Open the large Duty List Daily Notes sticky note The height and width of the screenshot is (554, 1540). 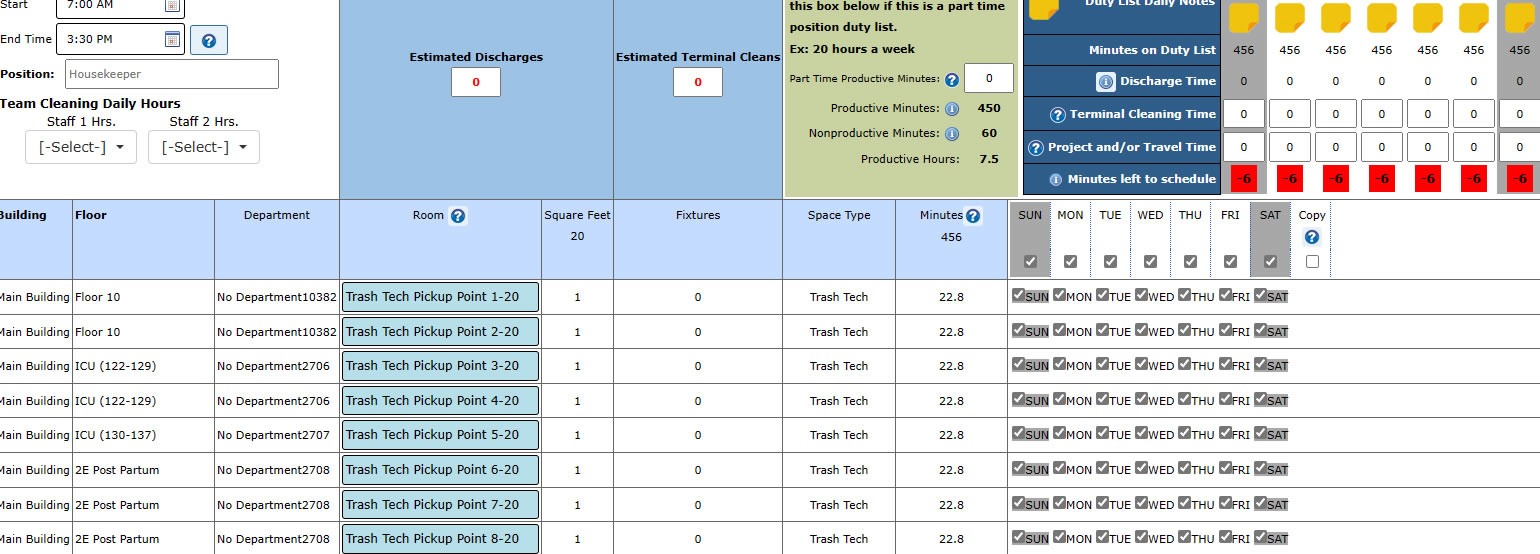pyautogui.click(x=1043, y=8)
